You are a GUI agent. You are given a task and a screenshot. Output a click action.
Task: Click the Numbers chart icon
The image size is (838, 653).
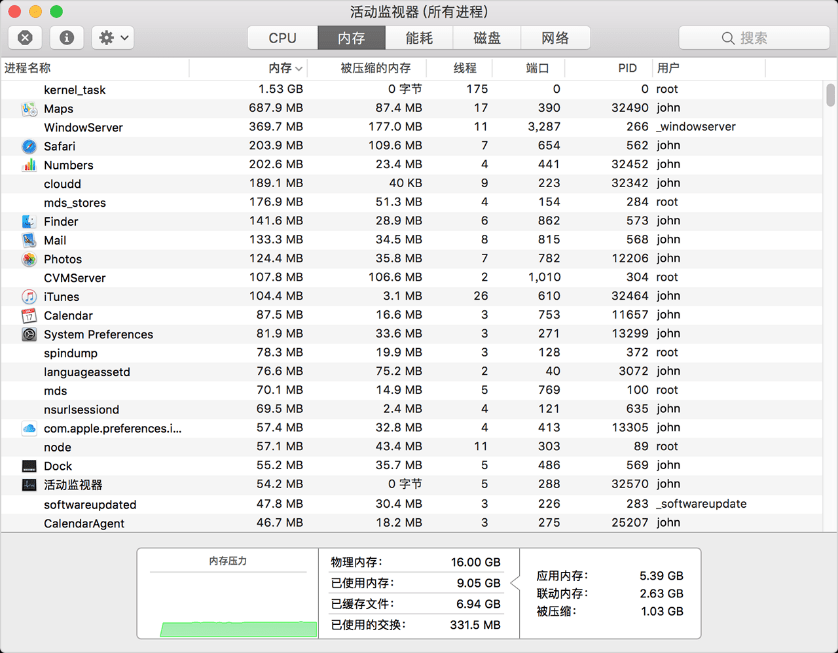pyautogui.click(x=29, y=165)
